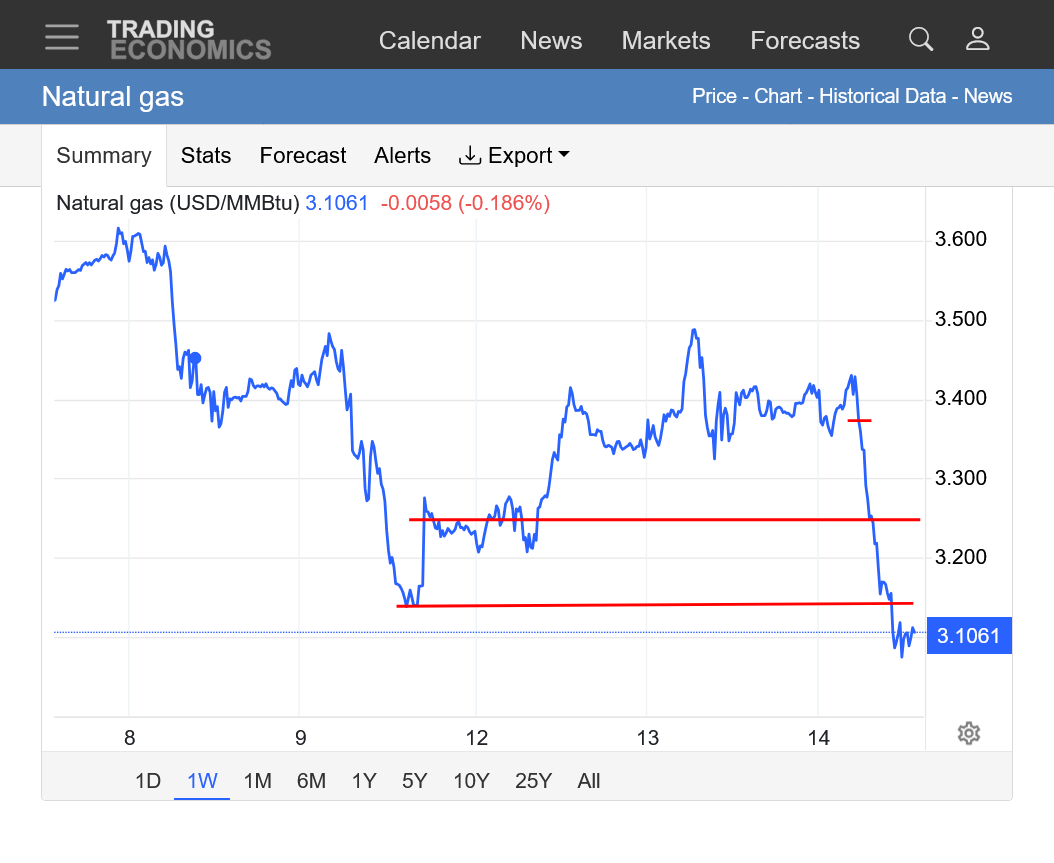Open chart settings gear

click(968, 733)
